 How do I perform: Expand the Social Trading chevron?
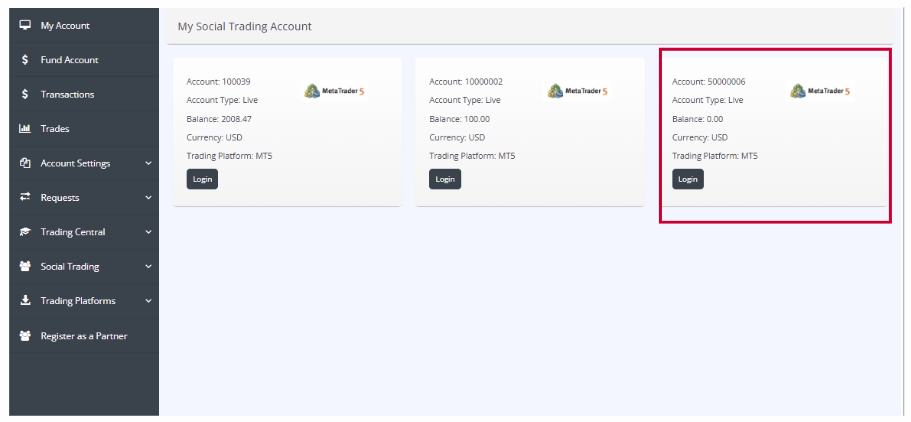tap(148, 267)
